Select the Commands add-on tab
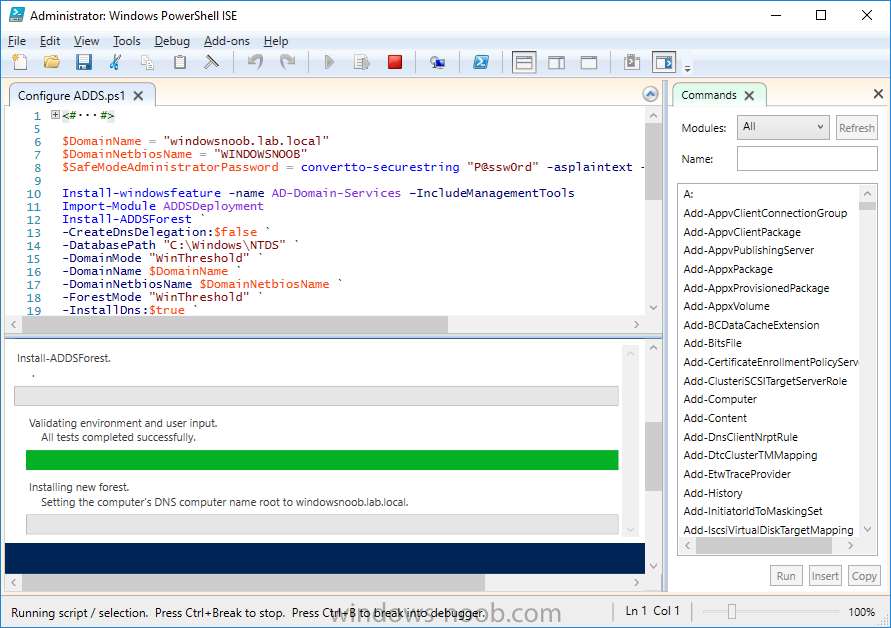Screen dimensions: 891x628 tap(709, 95)
